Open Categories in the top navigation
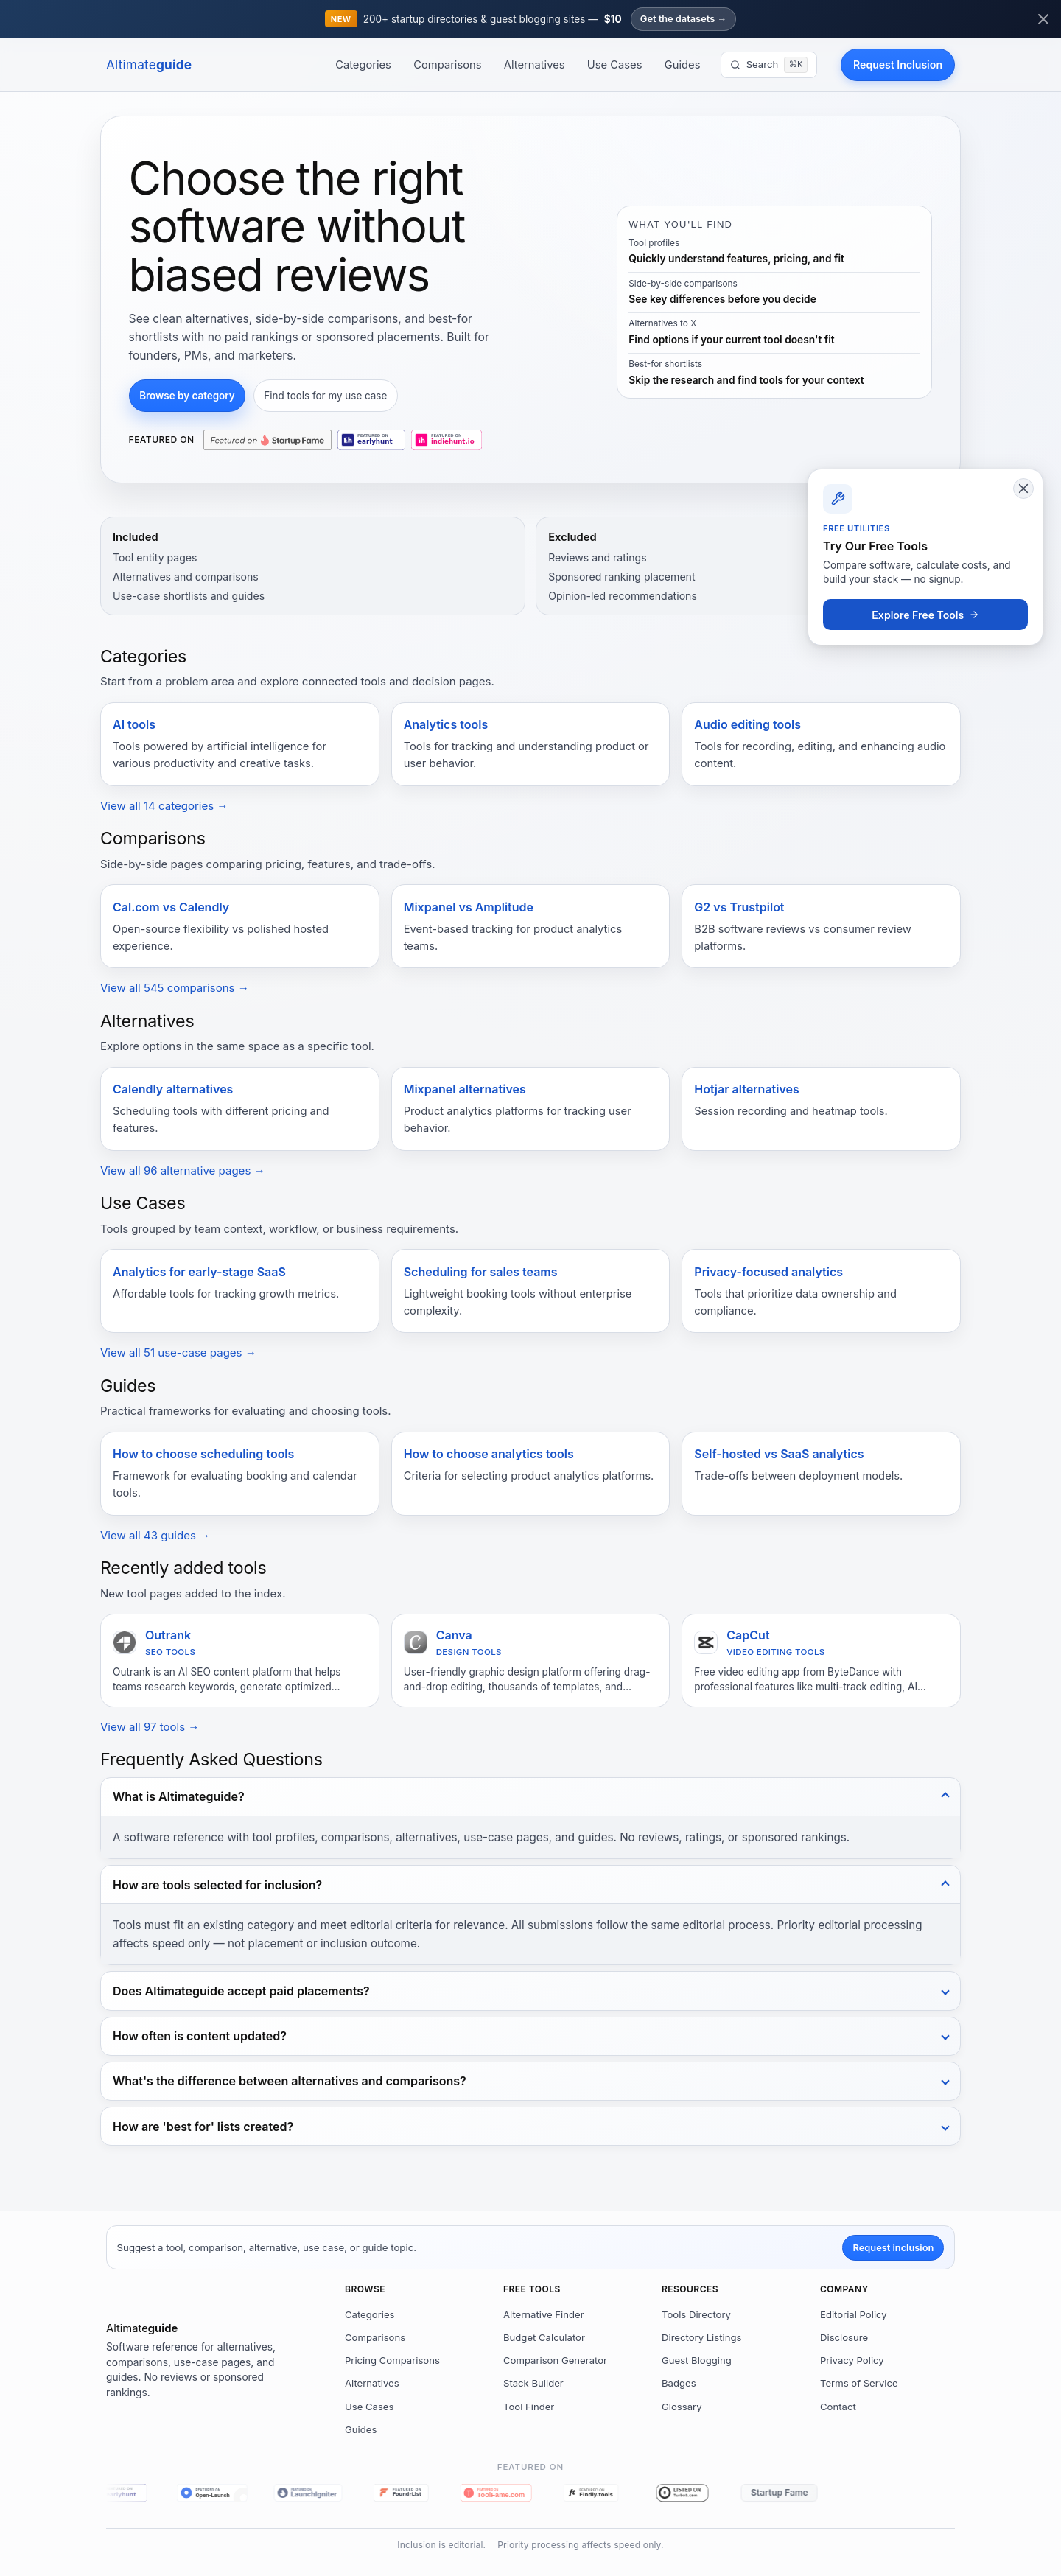 [363, 65]
